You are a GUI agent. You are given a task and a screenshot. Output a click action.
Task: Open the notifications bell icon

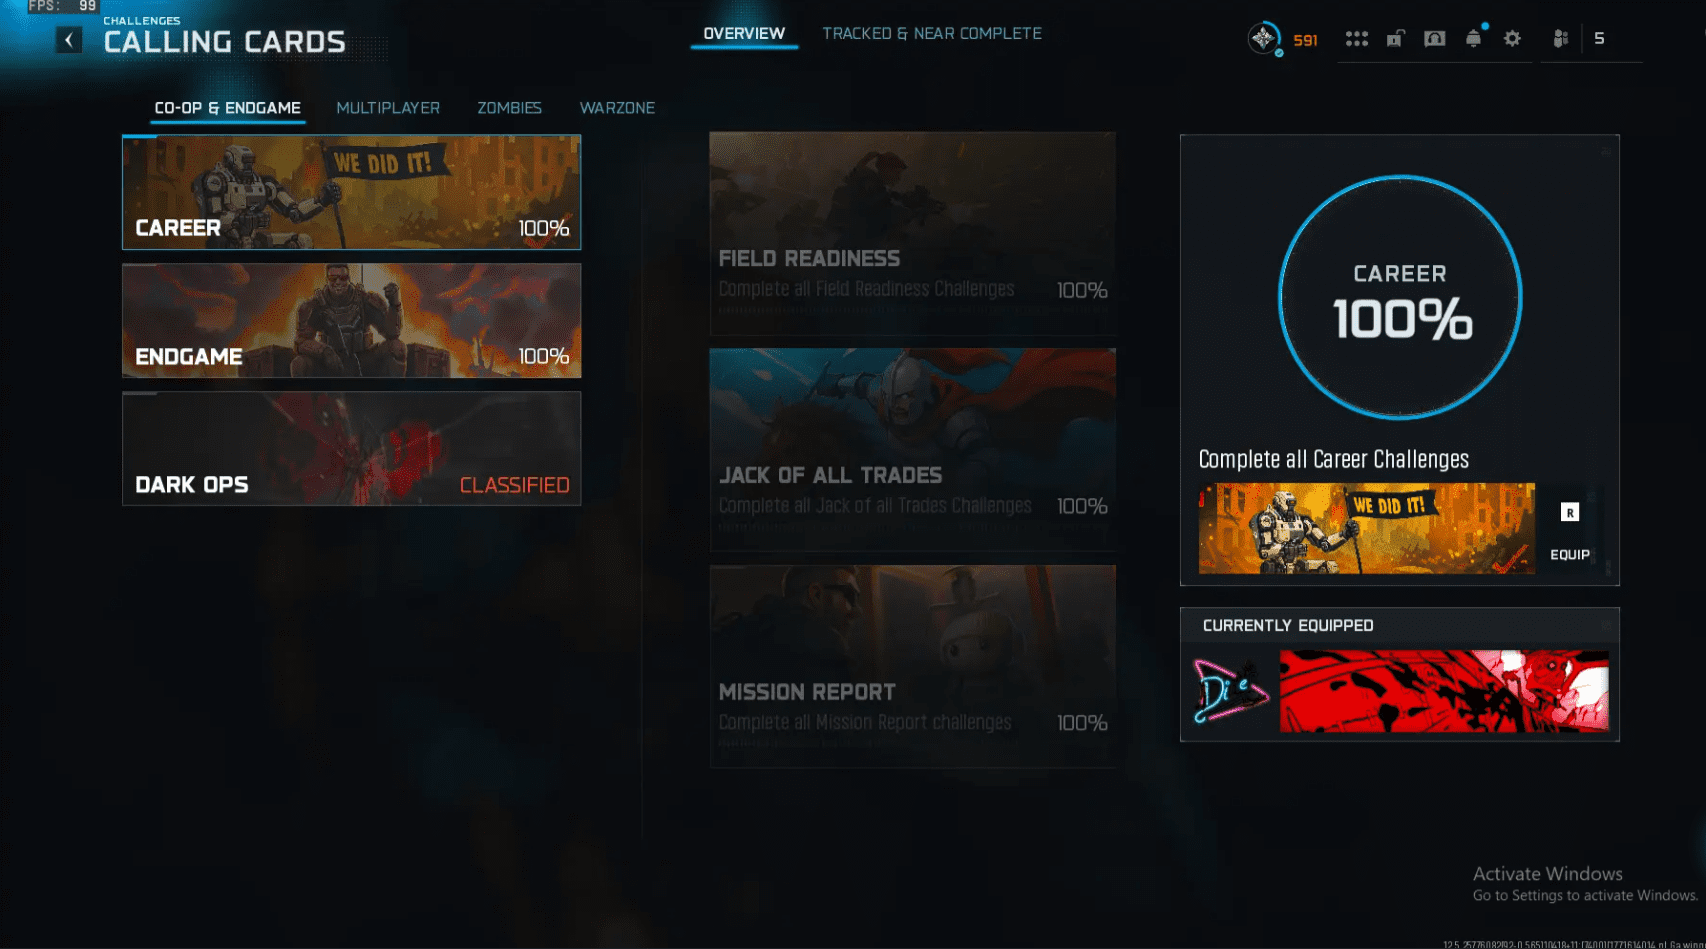(x=1473, y=39)
